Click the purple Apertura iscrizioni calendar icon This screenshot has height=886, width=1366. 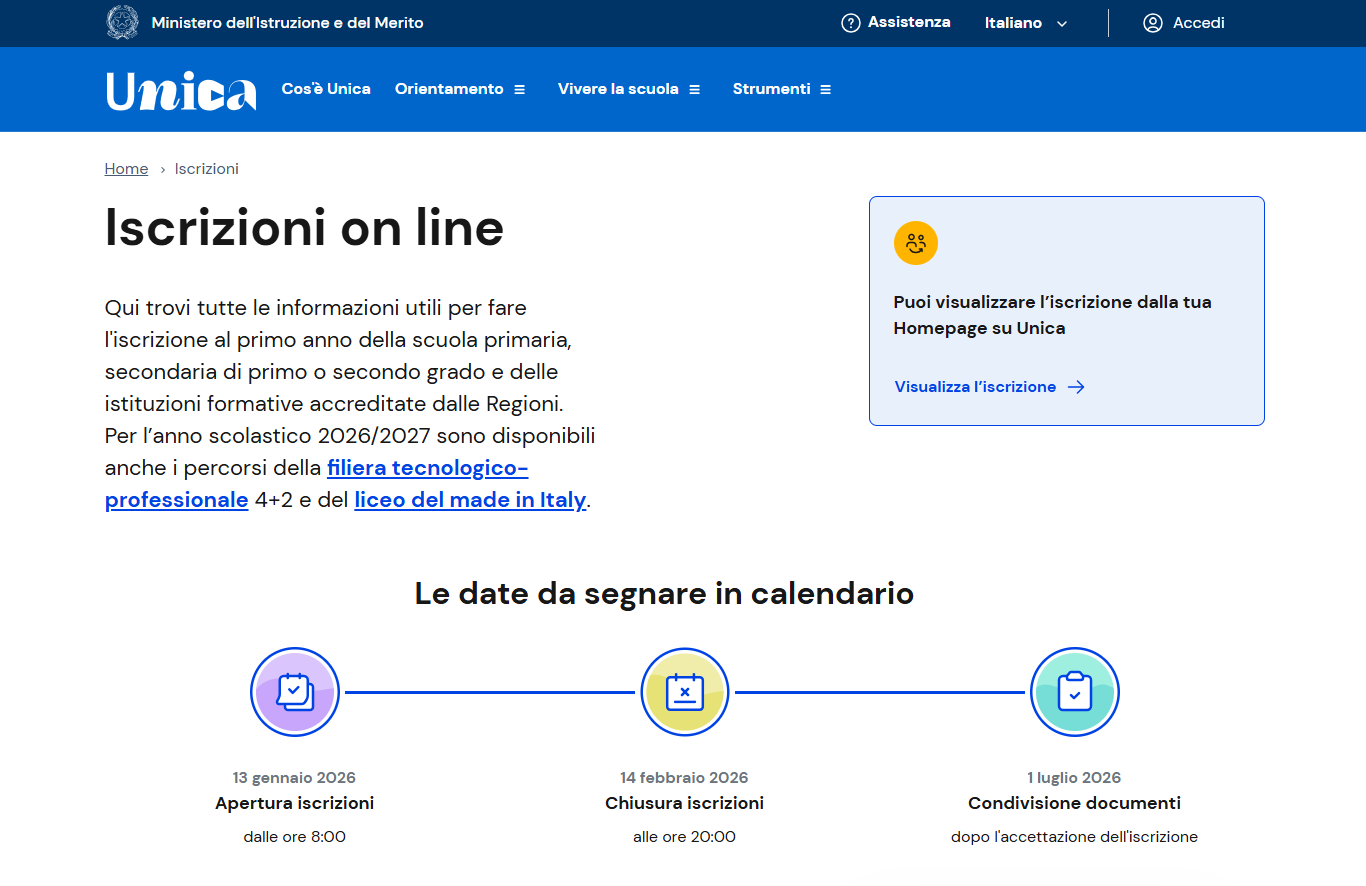(x=295, y=692)
